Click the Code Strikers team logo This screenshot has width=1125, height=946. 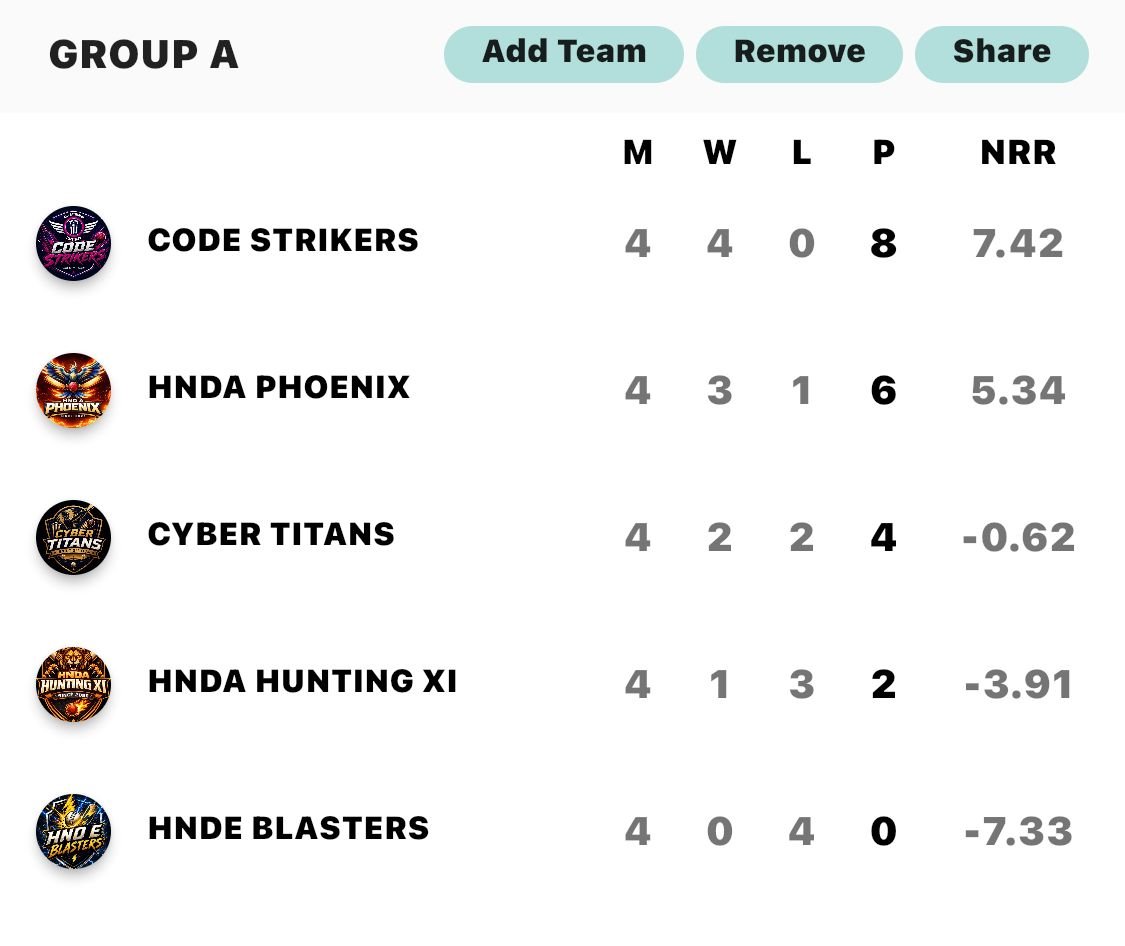[x=73, y=243]
